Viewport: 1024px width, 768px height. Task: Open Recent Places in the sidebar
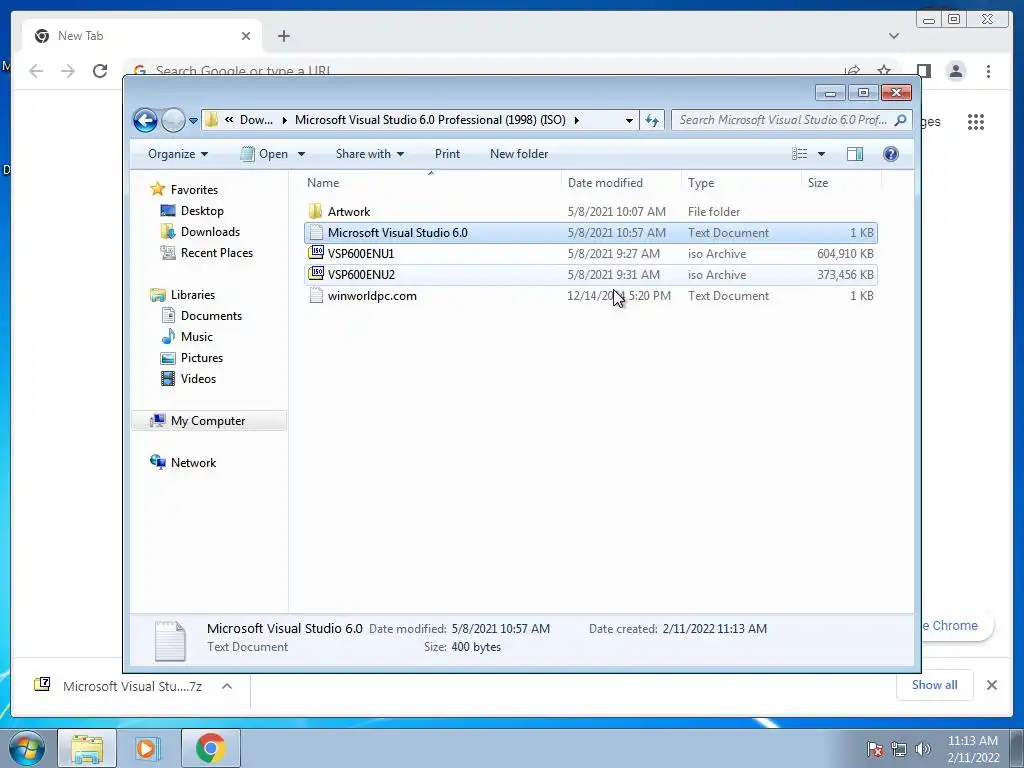pyautogui.click(x=216, y=253)
